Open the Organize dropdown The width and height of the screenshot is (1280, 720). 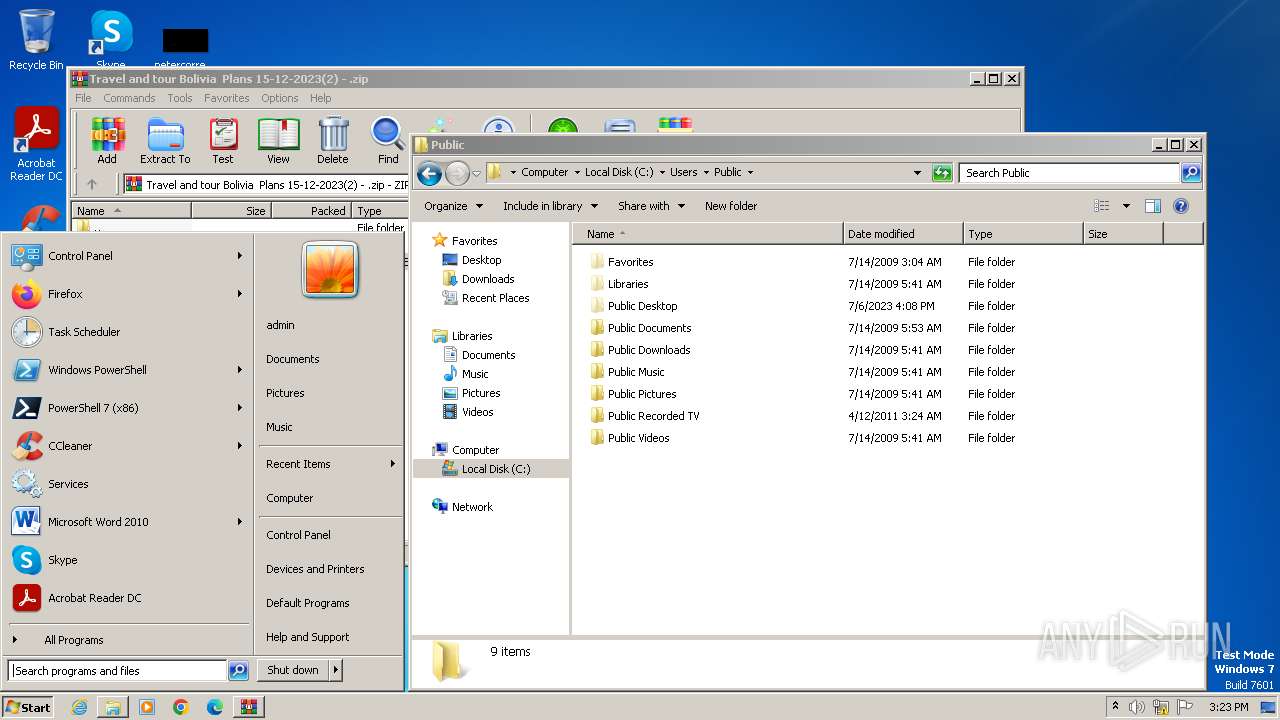[453, 206]
